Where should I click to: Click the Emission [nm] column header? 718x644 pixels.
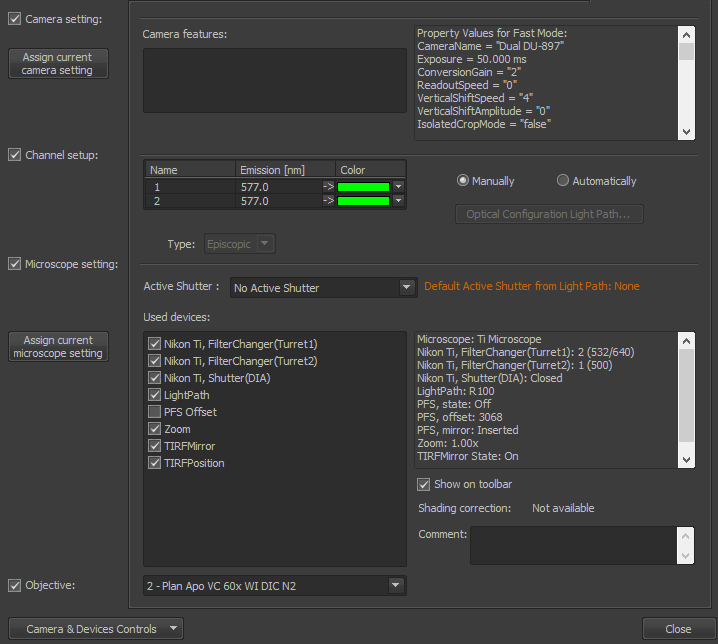click(286, 170)
